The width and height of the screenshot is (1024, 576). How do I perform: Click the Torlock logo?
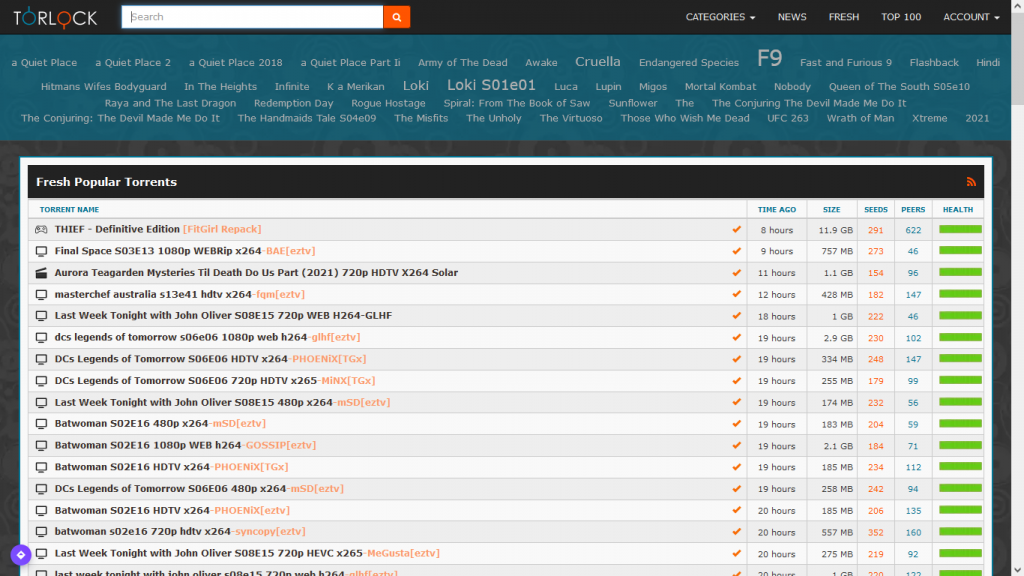55,18
